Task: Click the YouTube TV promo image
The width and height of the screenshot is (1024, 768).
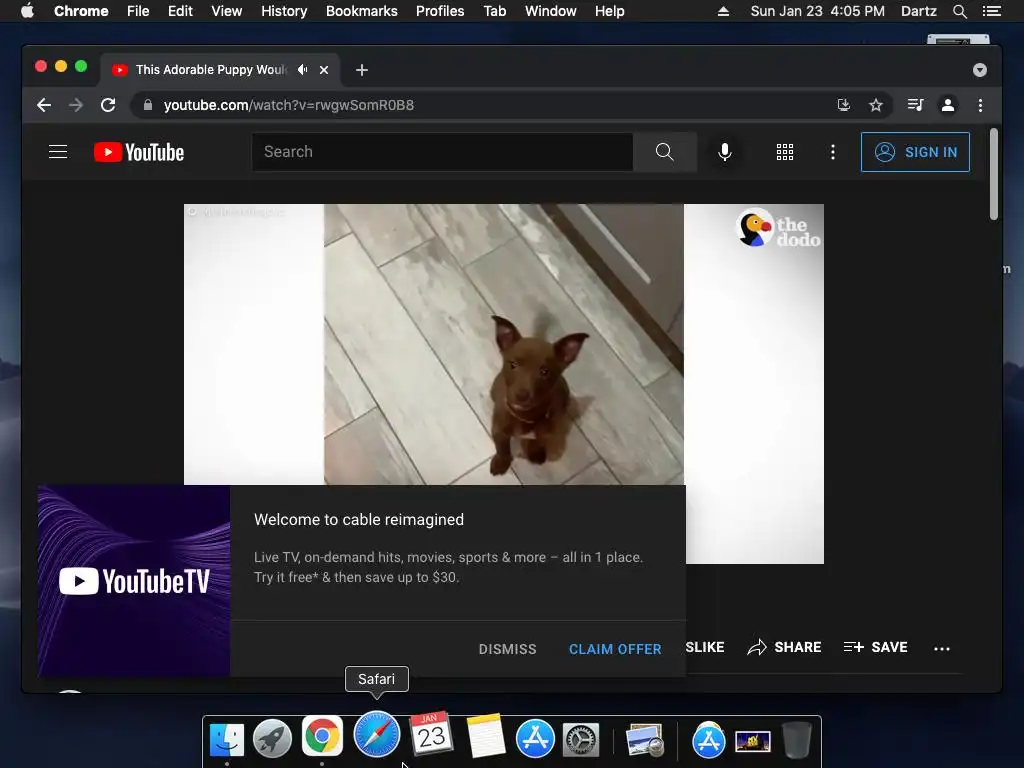Action: pos(134,581)
